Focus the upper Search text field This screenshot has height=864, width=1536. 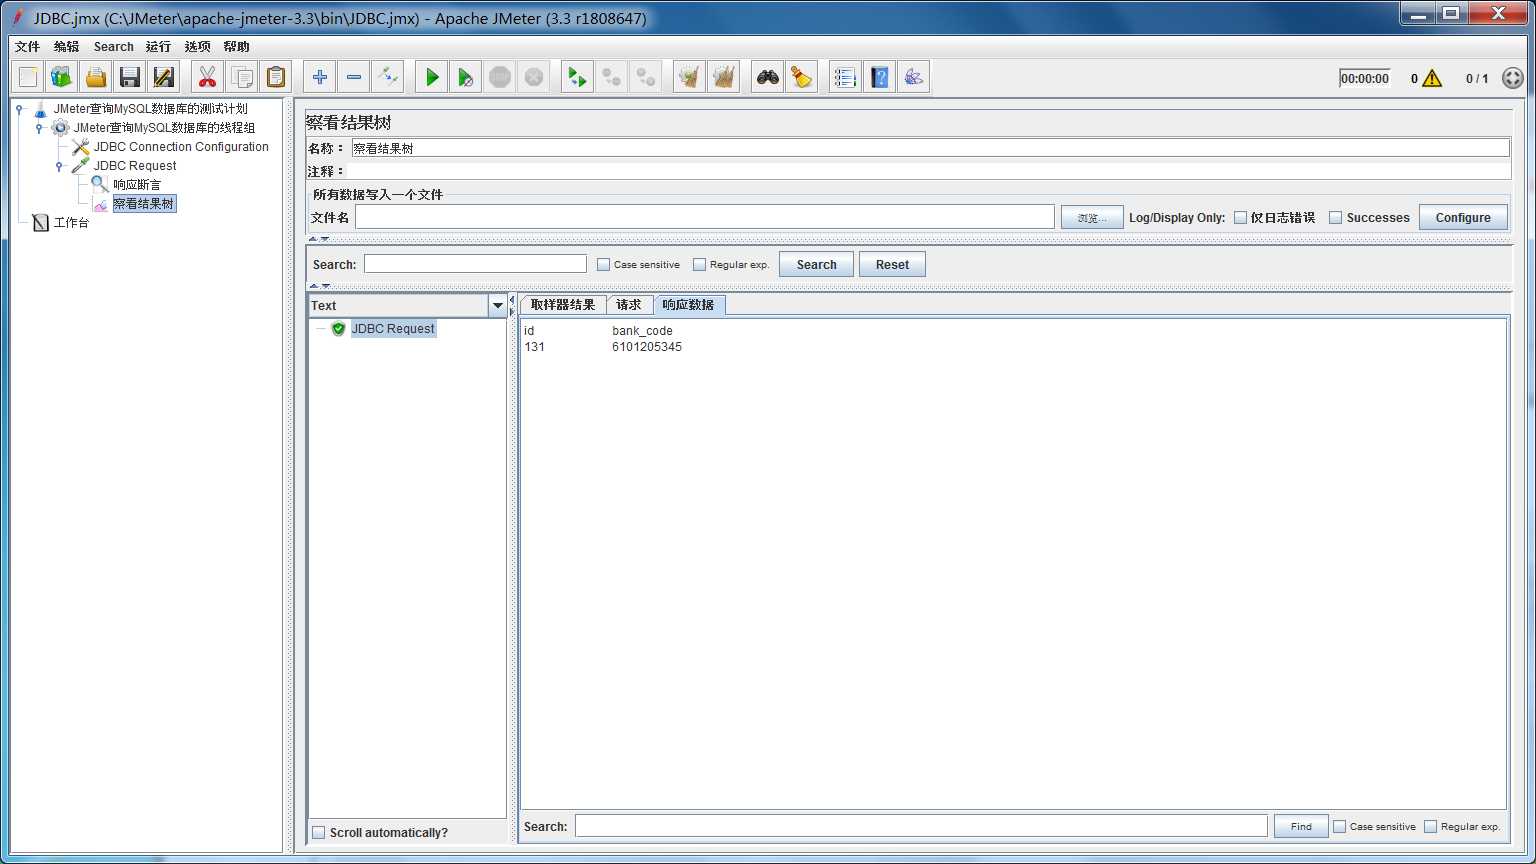tap(475, 264)
